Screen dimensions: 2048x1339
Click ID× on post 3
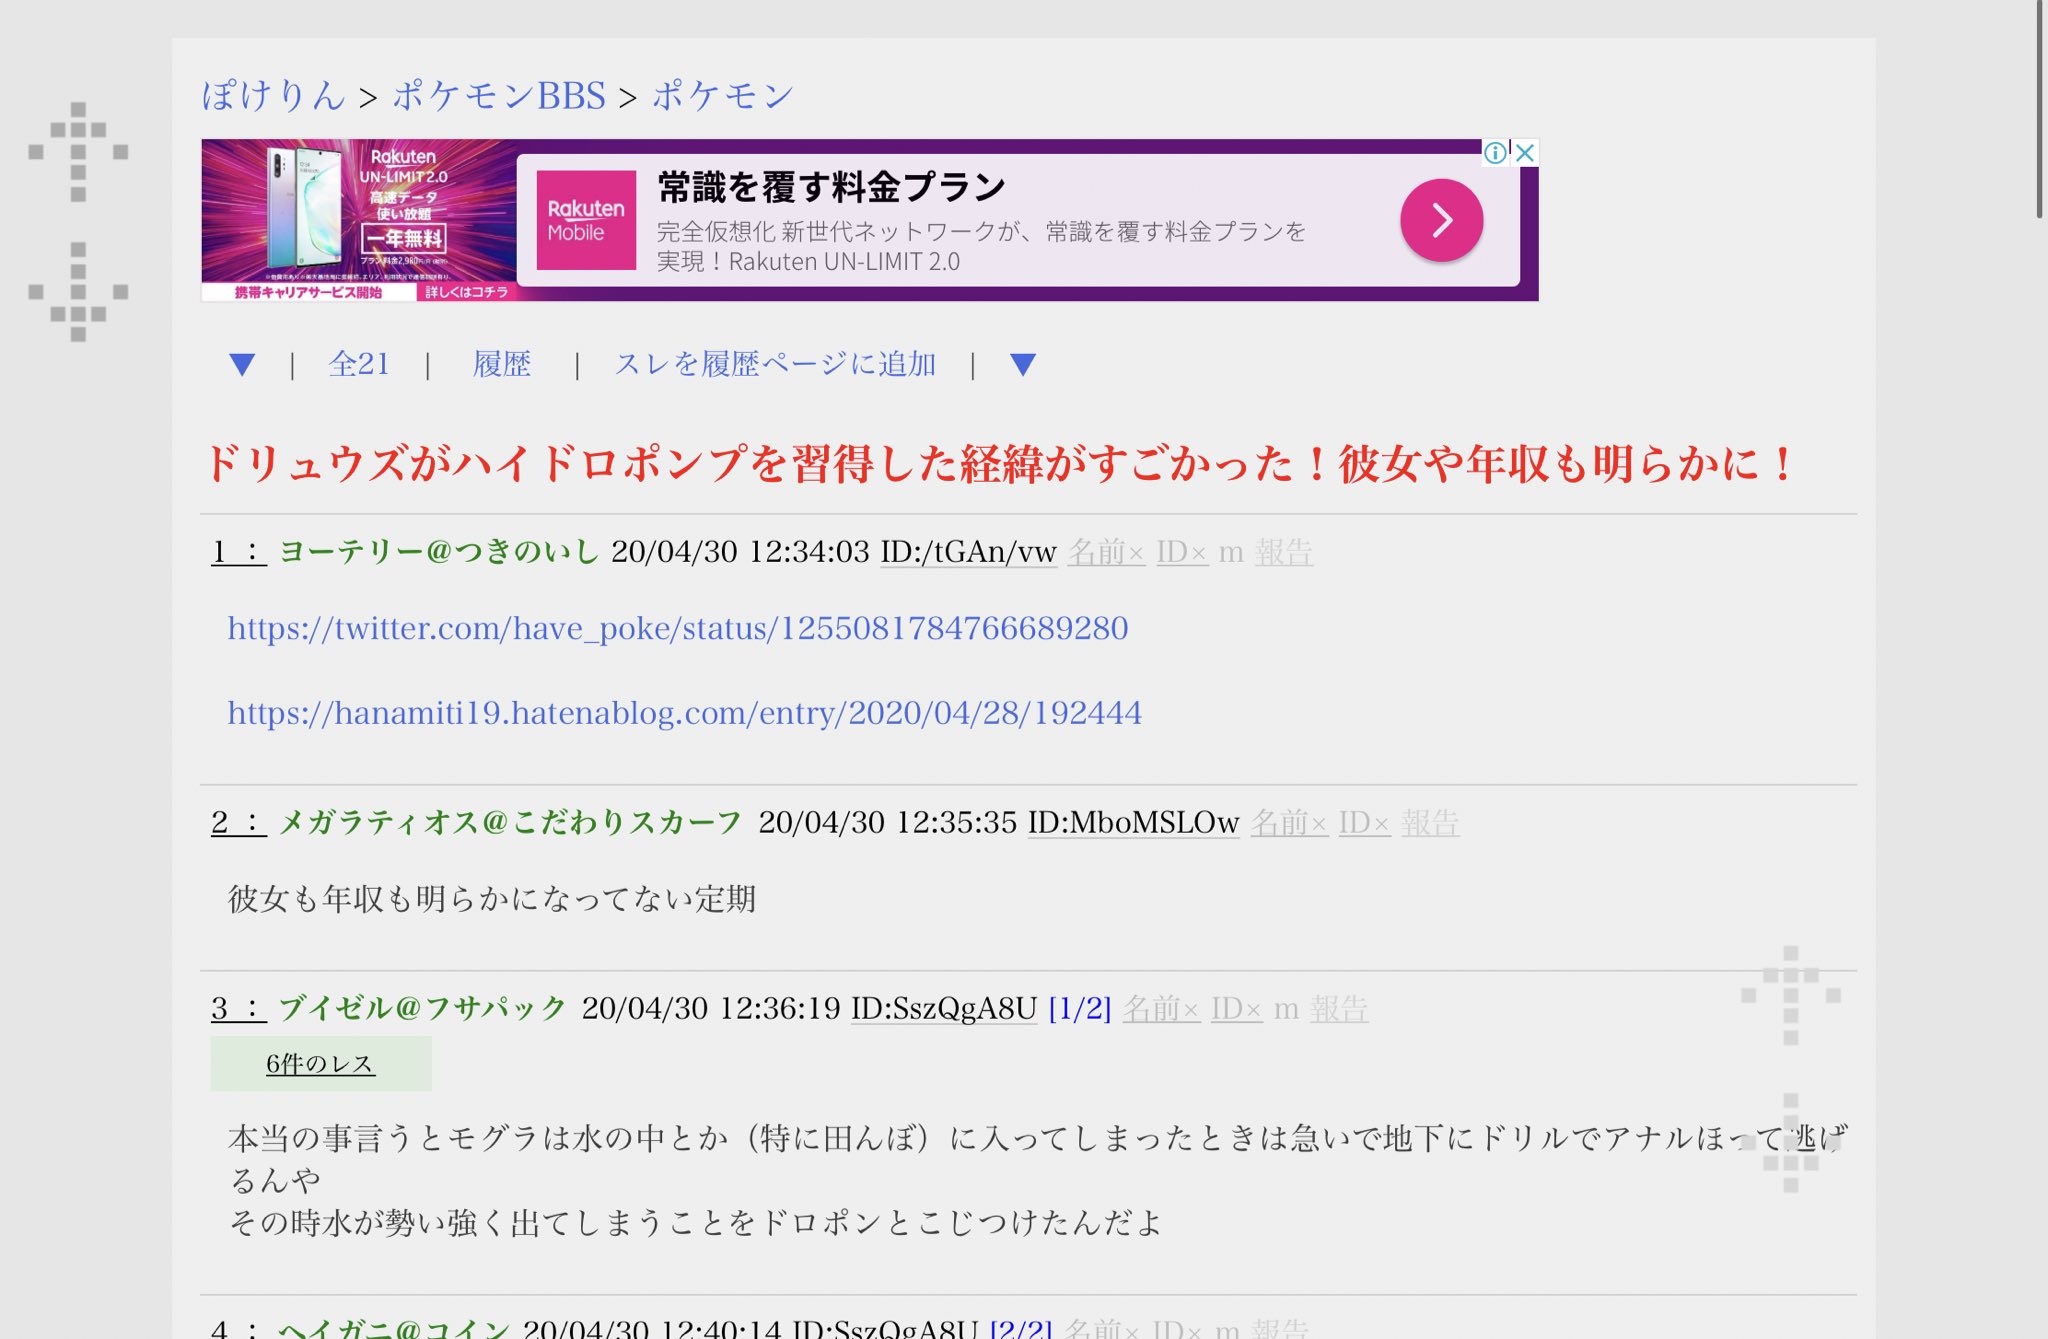coord(1237,1008)
